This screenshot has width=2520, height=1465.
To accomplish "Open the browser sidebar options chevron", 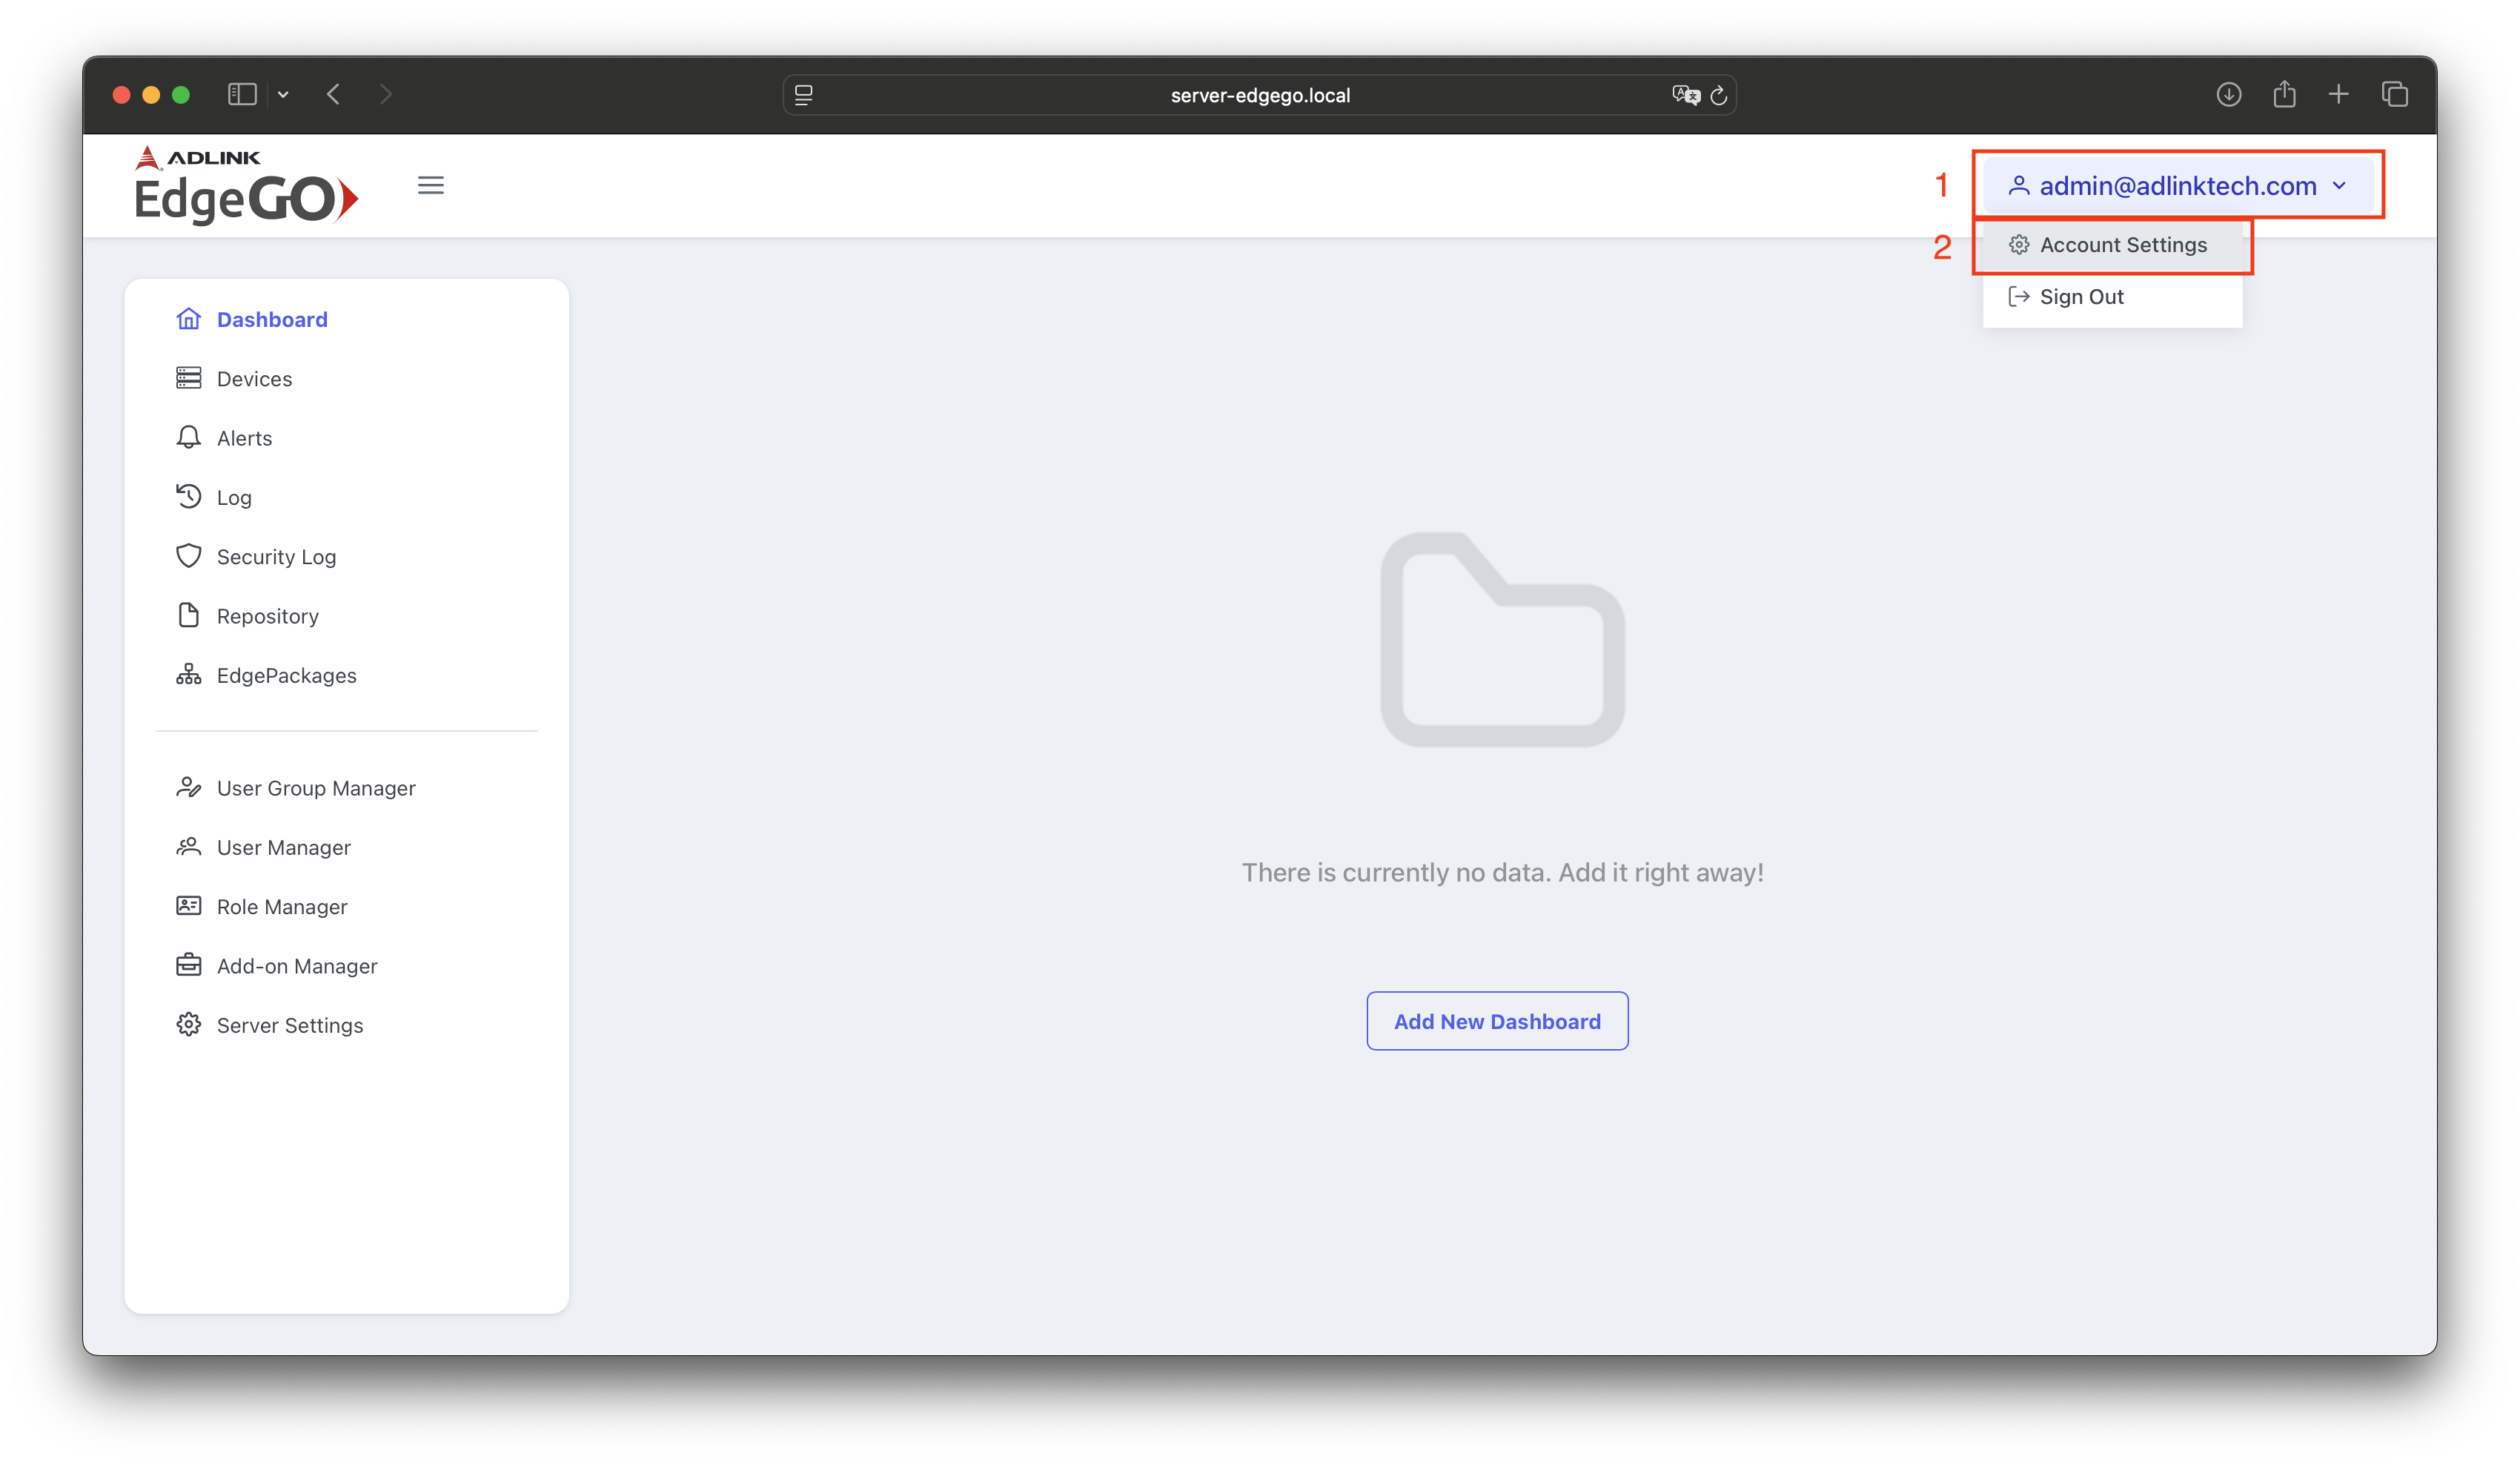I will tap(283, 95).
